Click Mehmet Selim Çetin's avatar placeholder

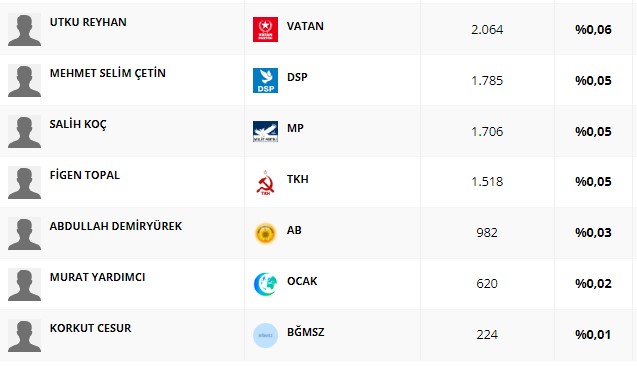[x=24, y=80]
